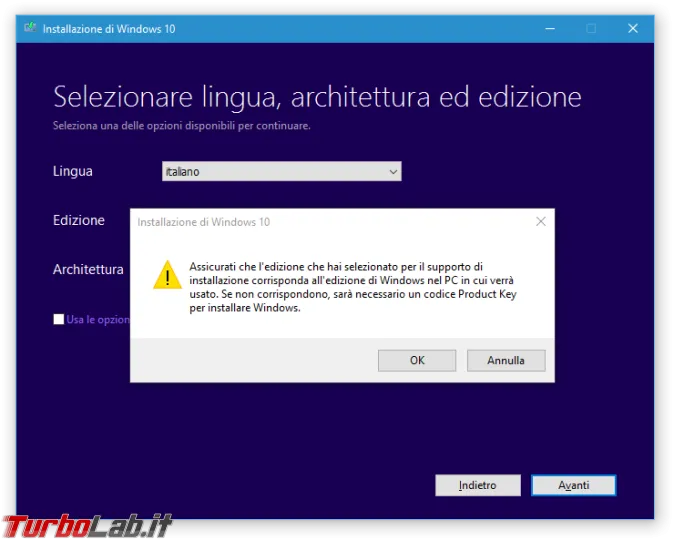Click the Avanti button

click(573, 485)
